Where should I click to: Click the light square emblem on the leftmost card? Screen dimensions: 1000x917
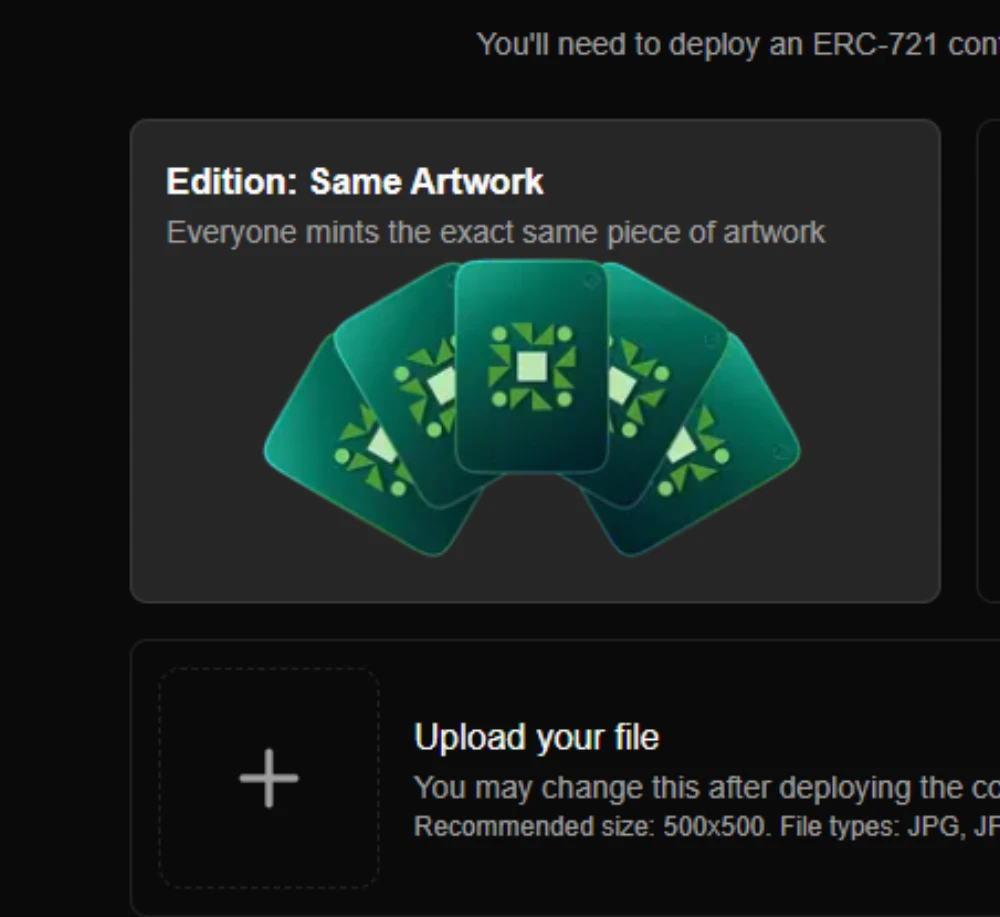381,446
